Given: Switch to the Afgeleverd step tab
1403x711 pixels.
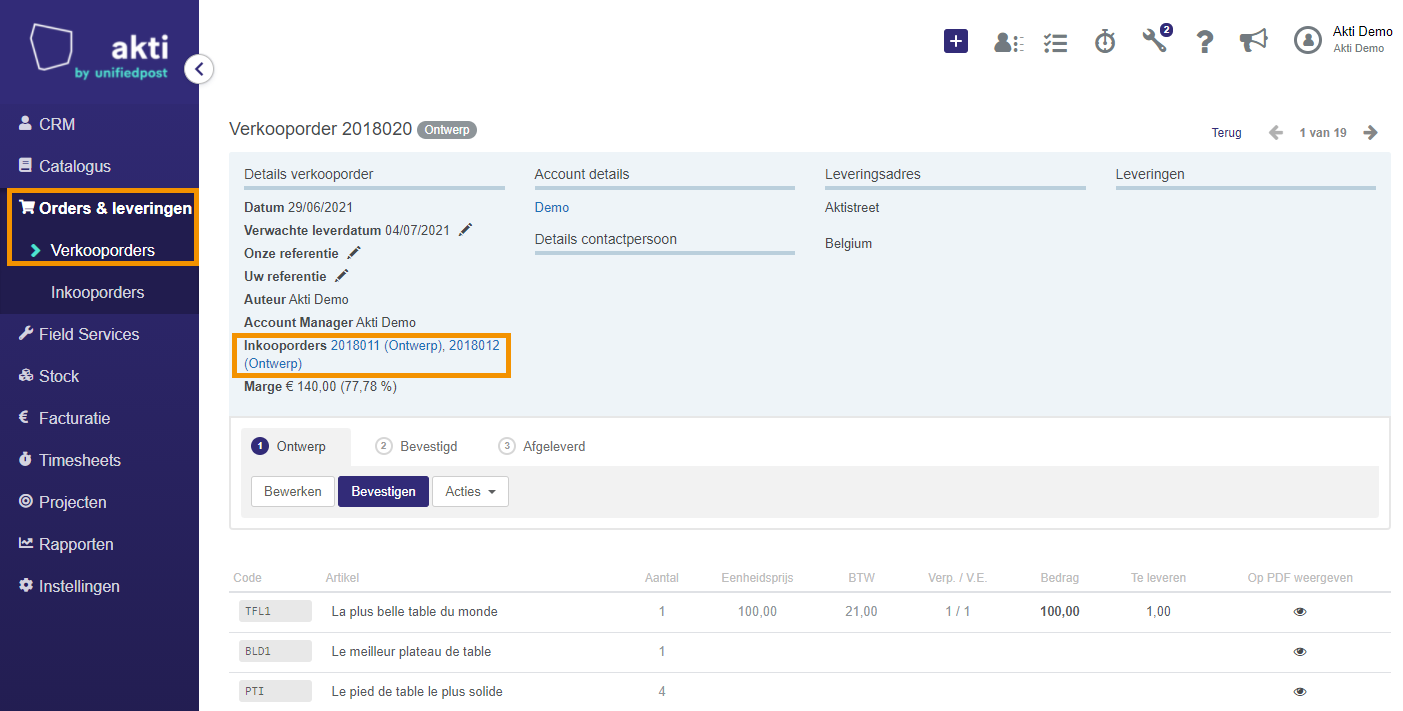Looking at the screenshot, I should [x=542, y=446].
